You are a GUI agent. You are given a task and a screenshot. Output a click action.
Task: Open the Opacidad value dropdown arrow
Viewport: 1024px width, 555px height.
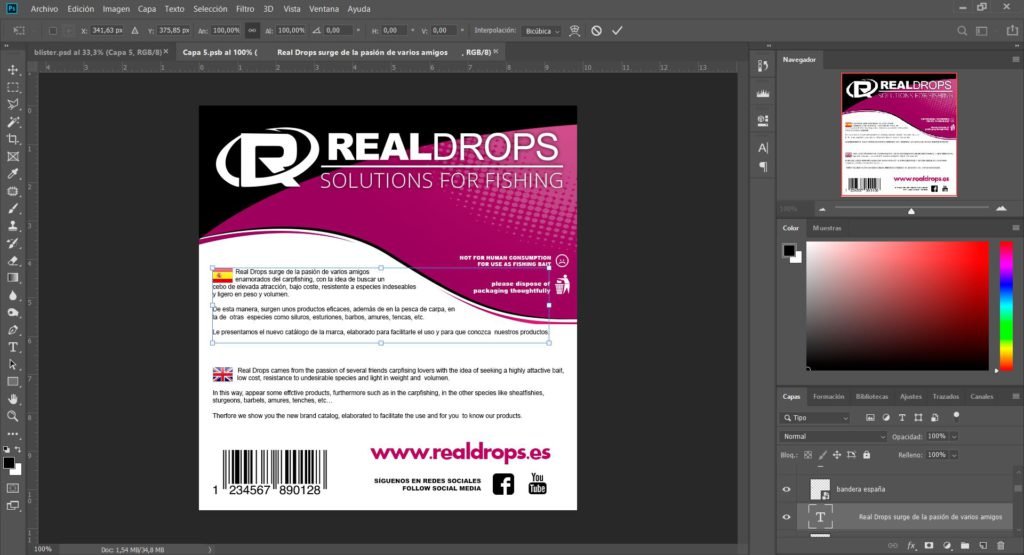tap(954, 436)
